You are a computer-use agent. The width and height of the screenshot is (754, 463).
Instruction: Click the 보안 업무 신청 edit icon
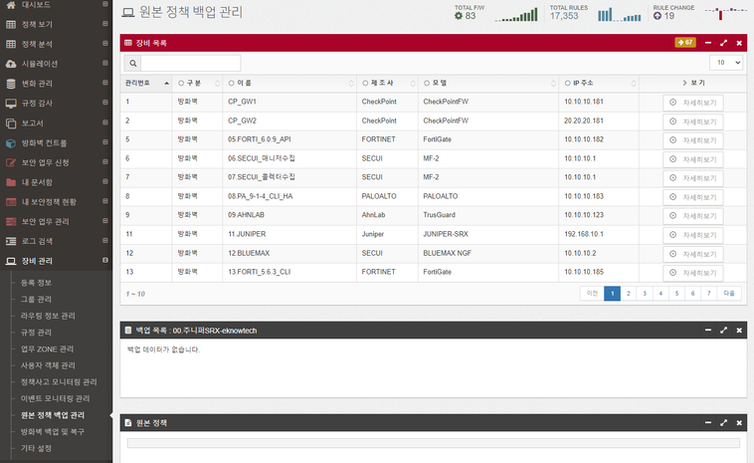pyautogui.click(x=11, y=163)
